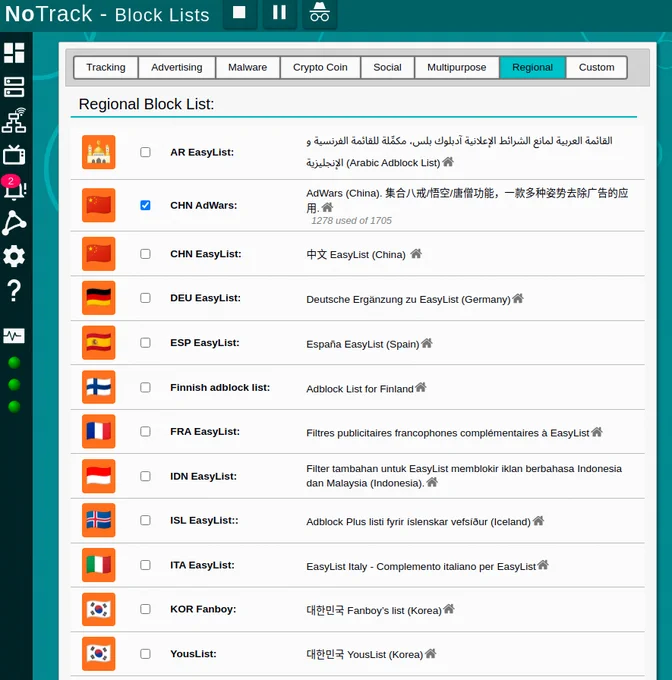Click the 'Regional Block List:' heading
Viewport: 672px width, 680px height.
tap(146, 104)
